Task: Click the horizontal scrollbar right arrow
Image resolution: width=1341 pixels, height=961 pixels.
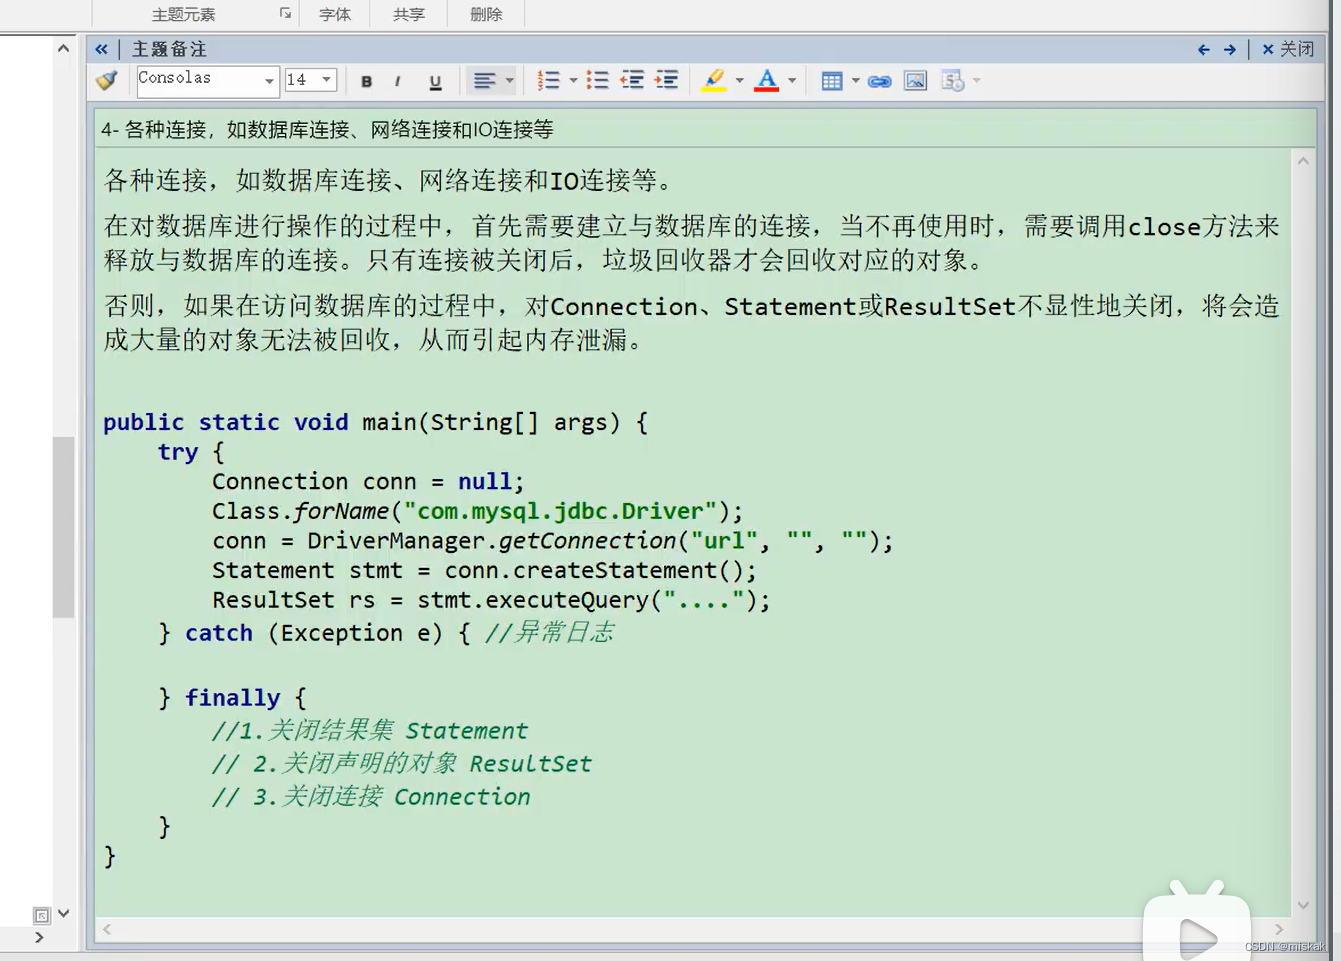Action: pyautogui.click(x=1279, y=929)
